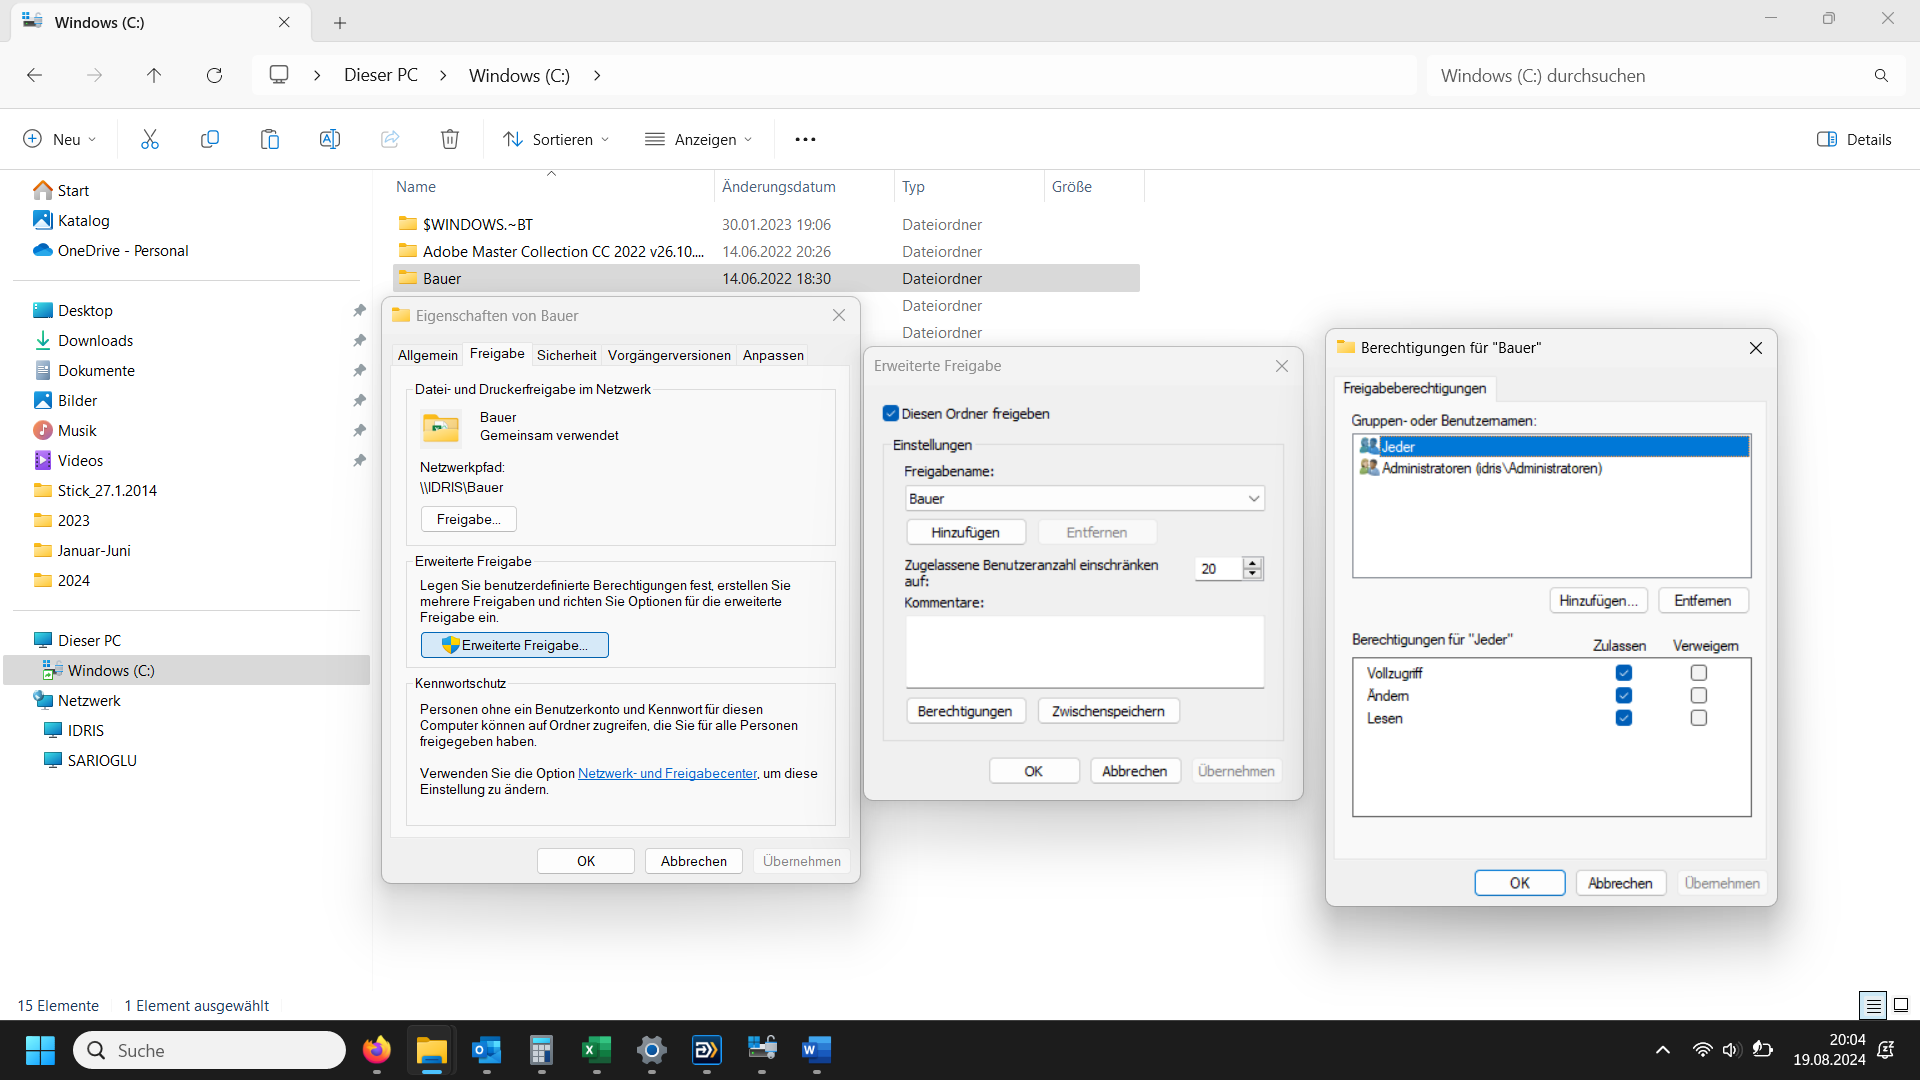Click the Copy icon in Explorer toolbar
Image resolution: width=1920 pixels, height=1080 pixels.
pyautogui.click(x=210, y=139)
